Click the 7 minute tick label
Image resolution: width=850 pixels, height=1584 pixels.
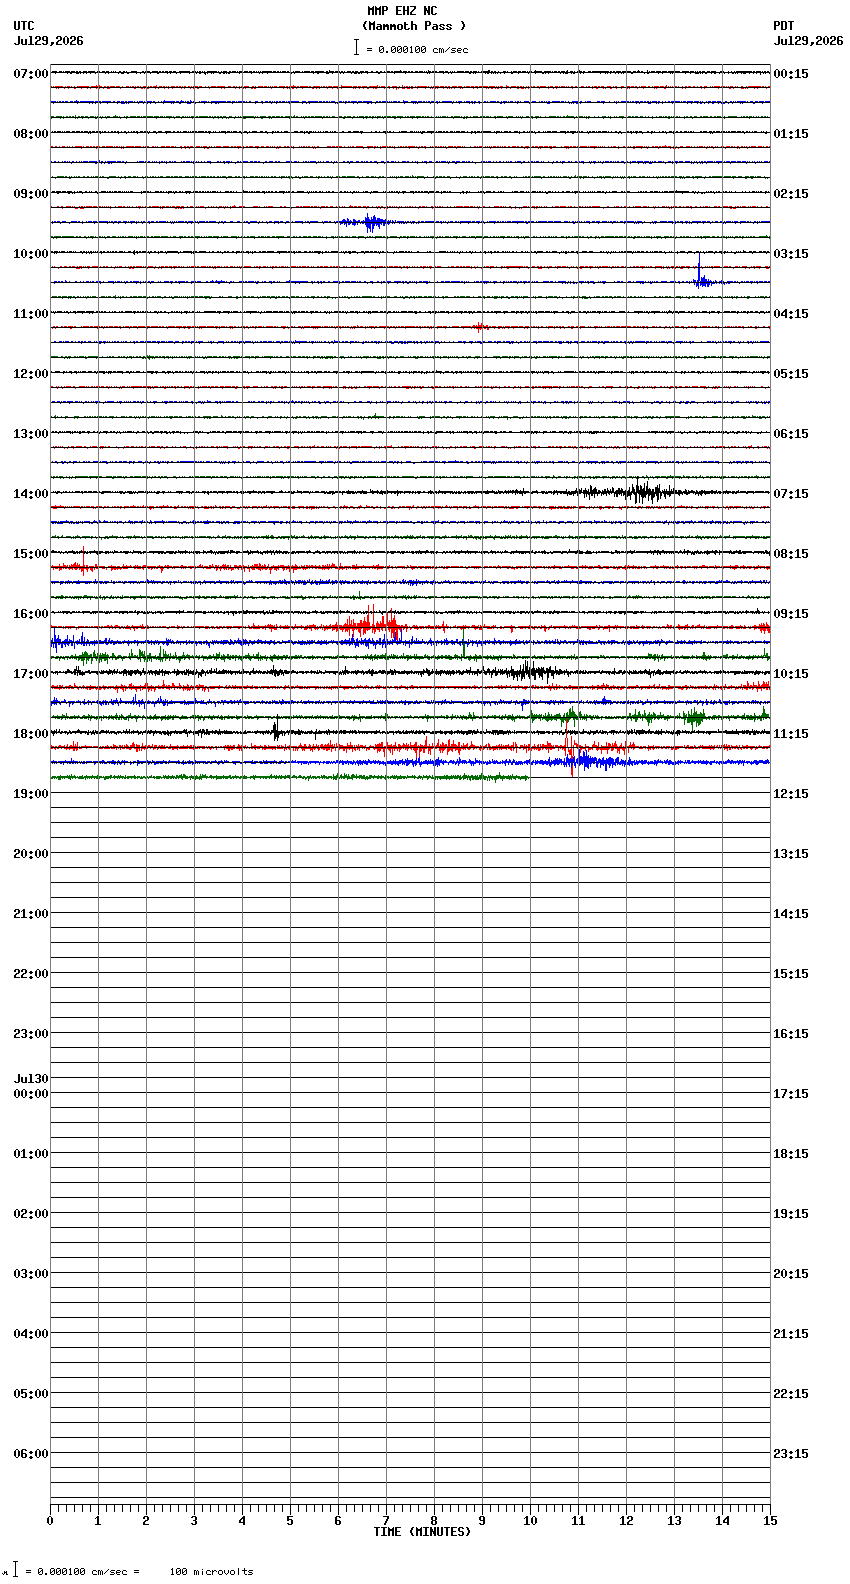coord(386,1521)
